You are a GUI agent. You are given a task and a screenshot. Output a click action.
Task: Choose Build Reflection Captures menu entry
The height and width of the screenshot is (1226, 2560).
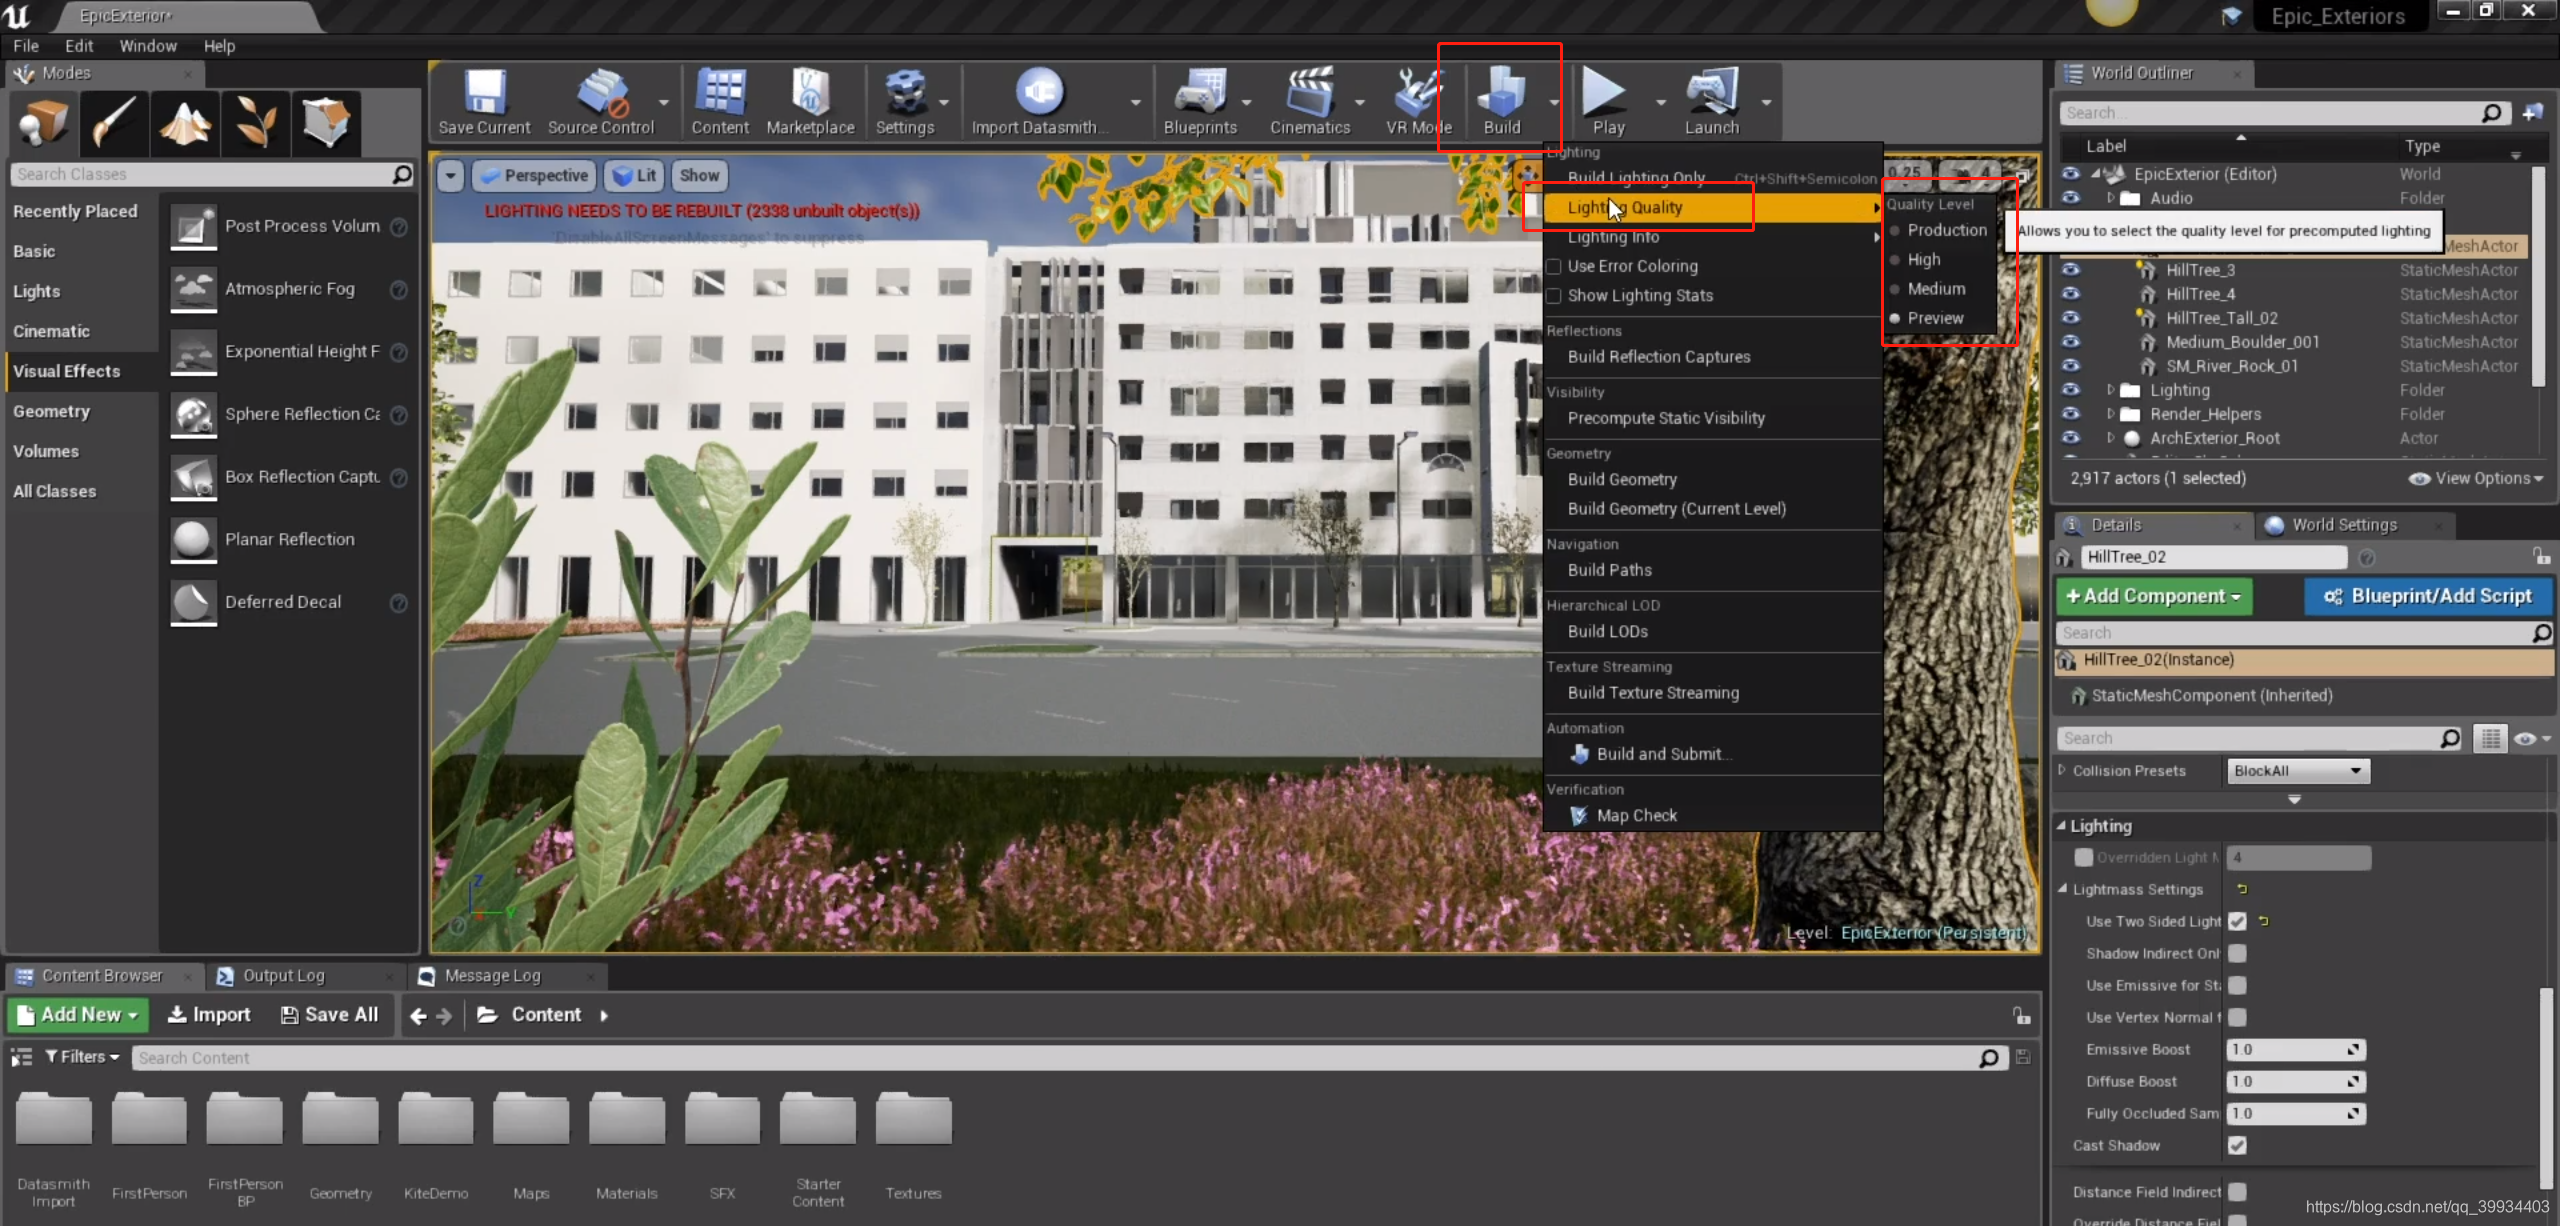[1659, 357]
